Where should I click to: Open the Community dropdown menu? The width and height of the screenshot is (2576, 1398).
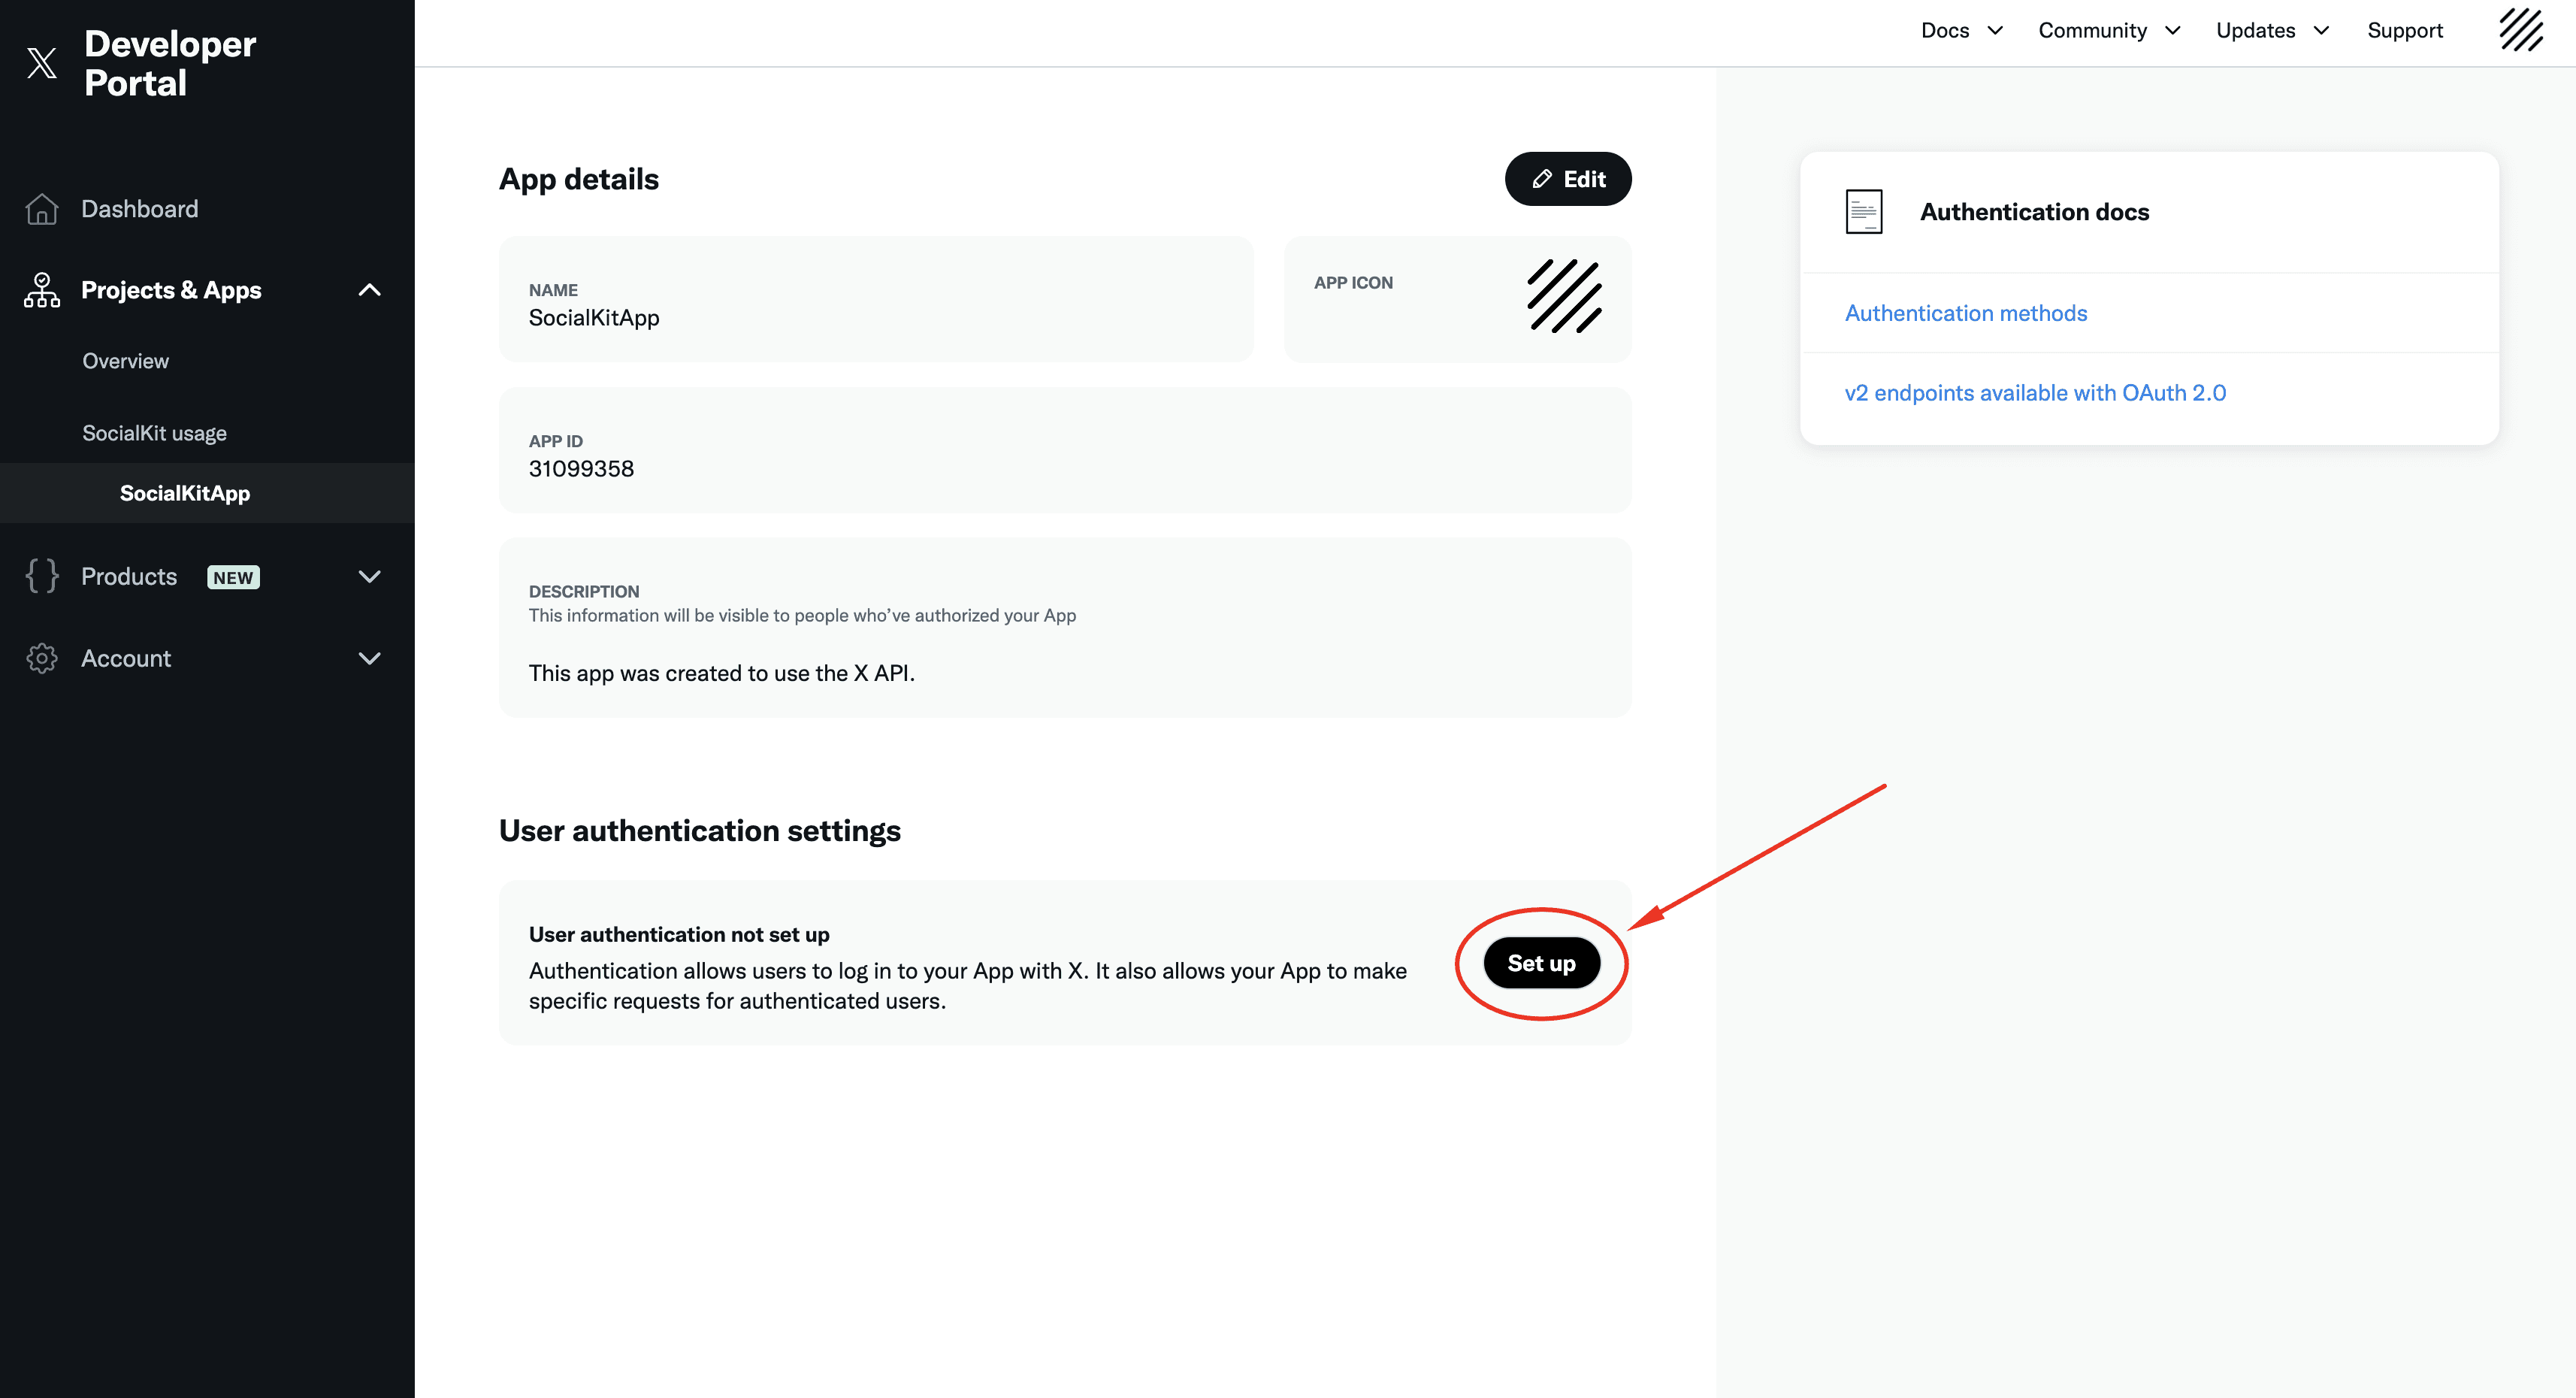coord(2110,31)
